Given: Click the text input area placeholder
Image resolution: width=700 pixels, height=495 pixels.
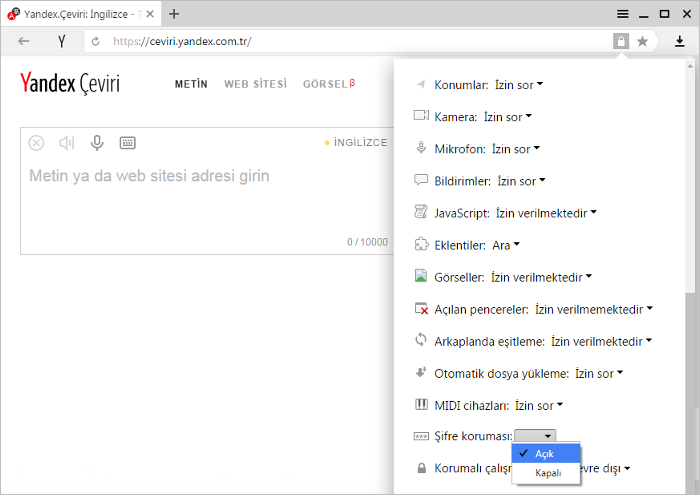Looking at the screenshot, I should pos(149,176).
